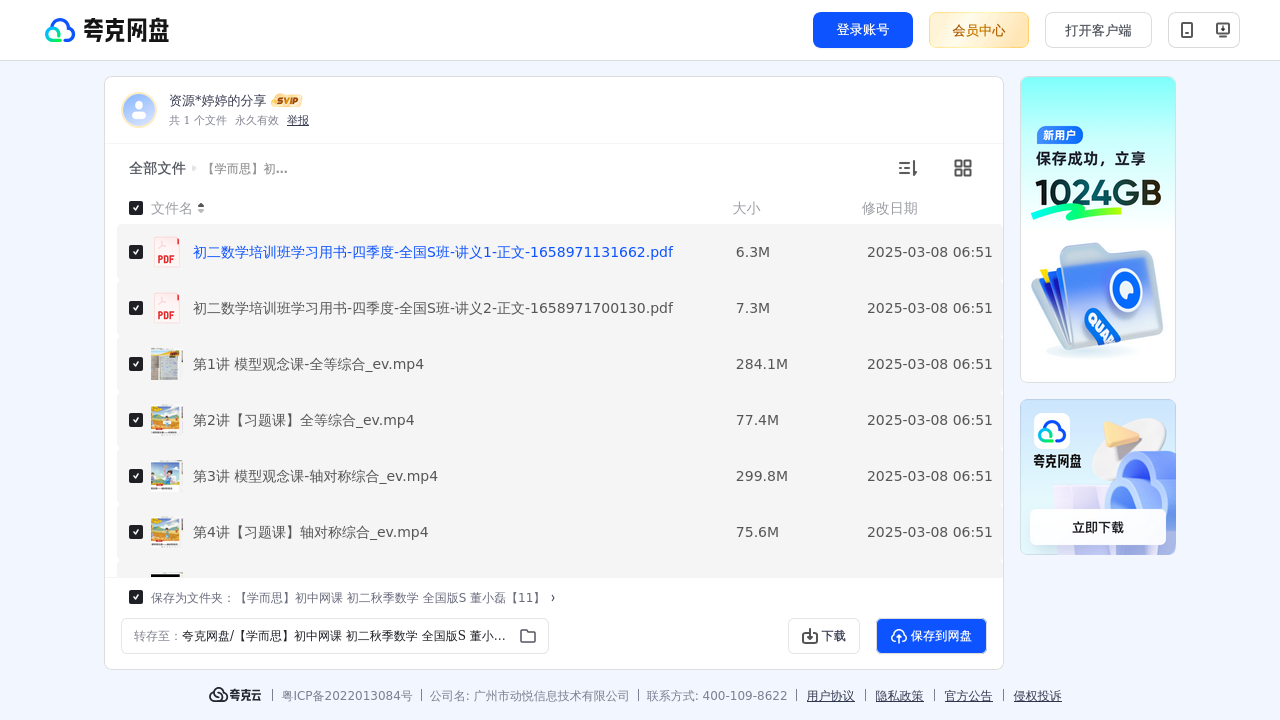
Task: Open the 用户协议 link
Action: 831,696
